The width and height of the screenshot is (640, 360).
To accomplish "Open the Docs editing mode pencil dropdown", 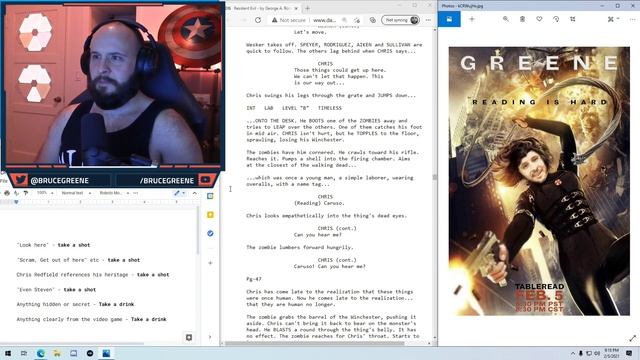I will (179, 193).
